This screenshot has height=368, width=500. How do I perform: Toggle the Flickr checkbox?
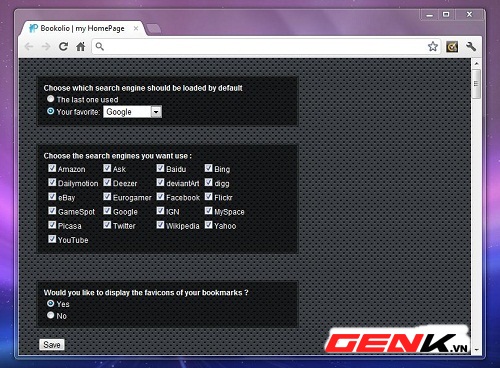(209, 196)
